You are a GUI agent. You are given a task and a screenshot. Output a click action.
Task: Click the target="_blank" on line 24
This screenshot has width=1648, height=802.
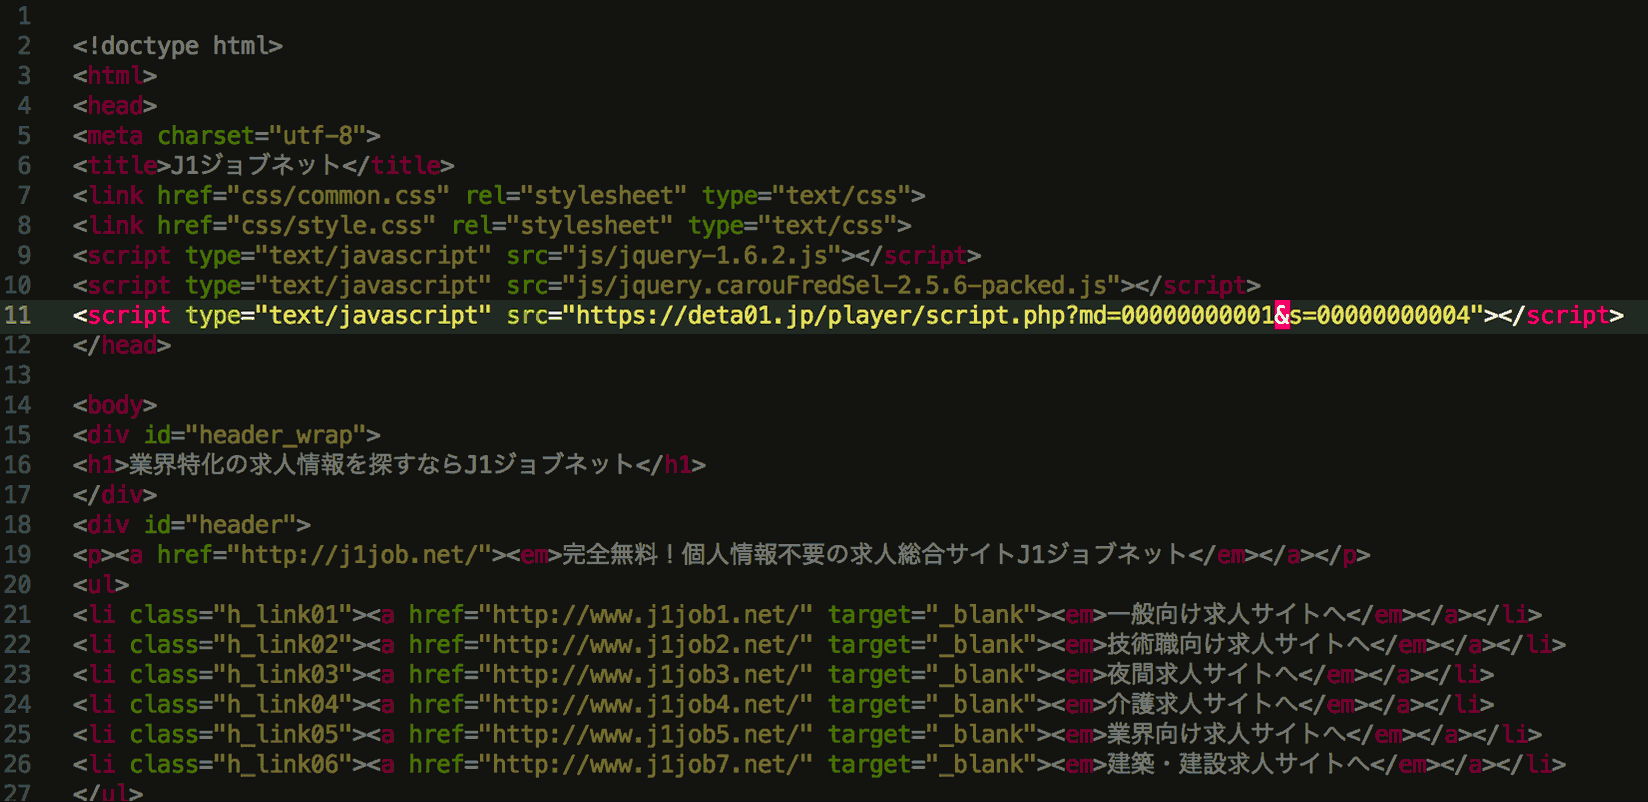(932, 705)
